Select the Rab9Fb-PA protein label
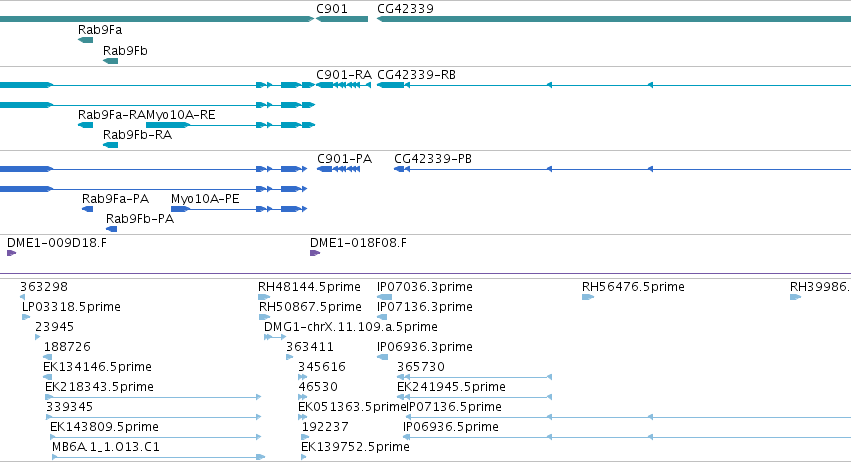851x462 pixels. pyautogui.click(x=139, y=219)
